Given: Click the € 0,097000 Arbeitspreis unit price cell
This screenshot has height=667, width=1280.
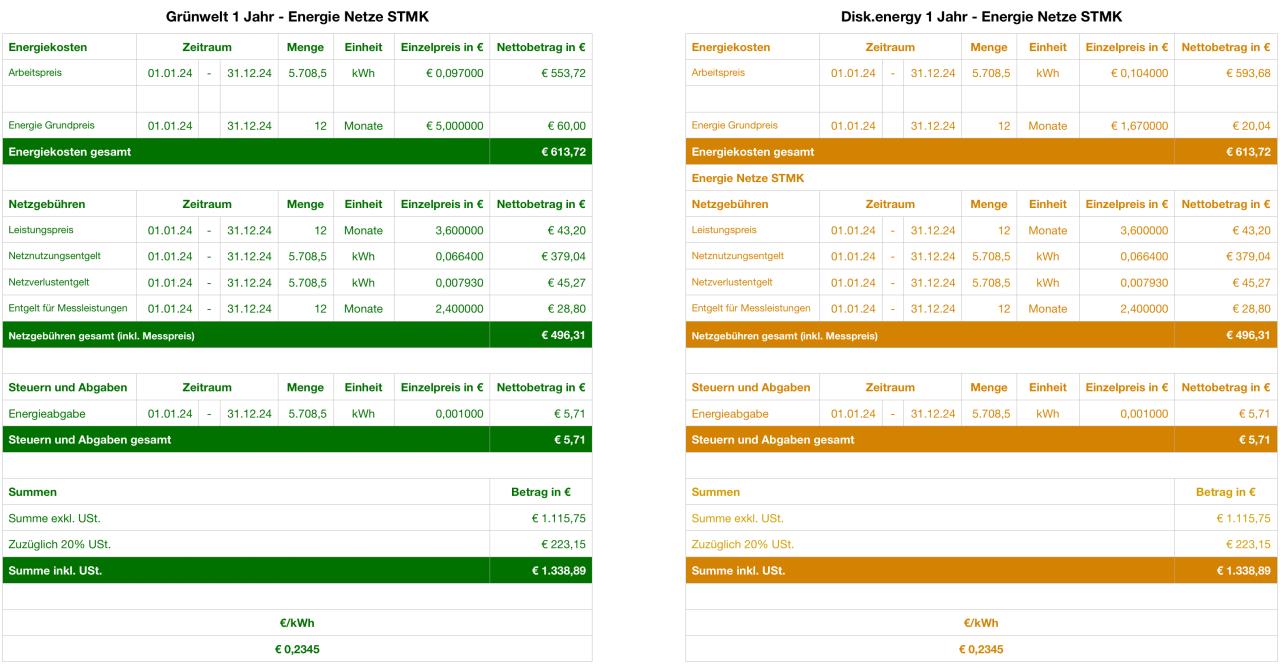Looking at the screenshot, I should (441, 73).
